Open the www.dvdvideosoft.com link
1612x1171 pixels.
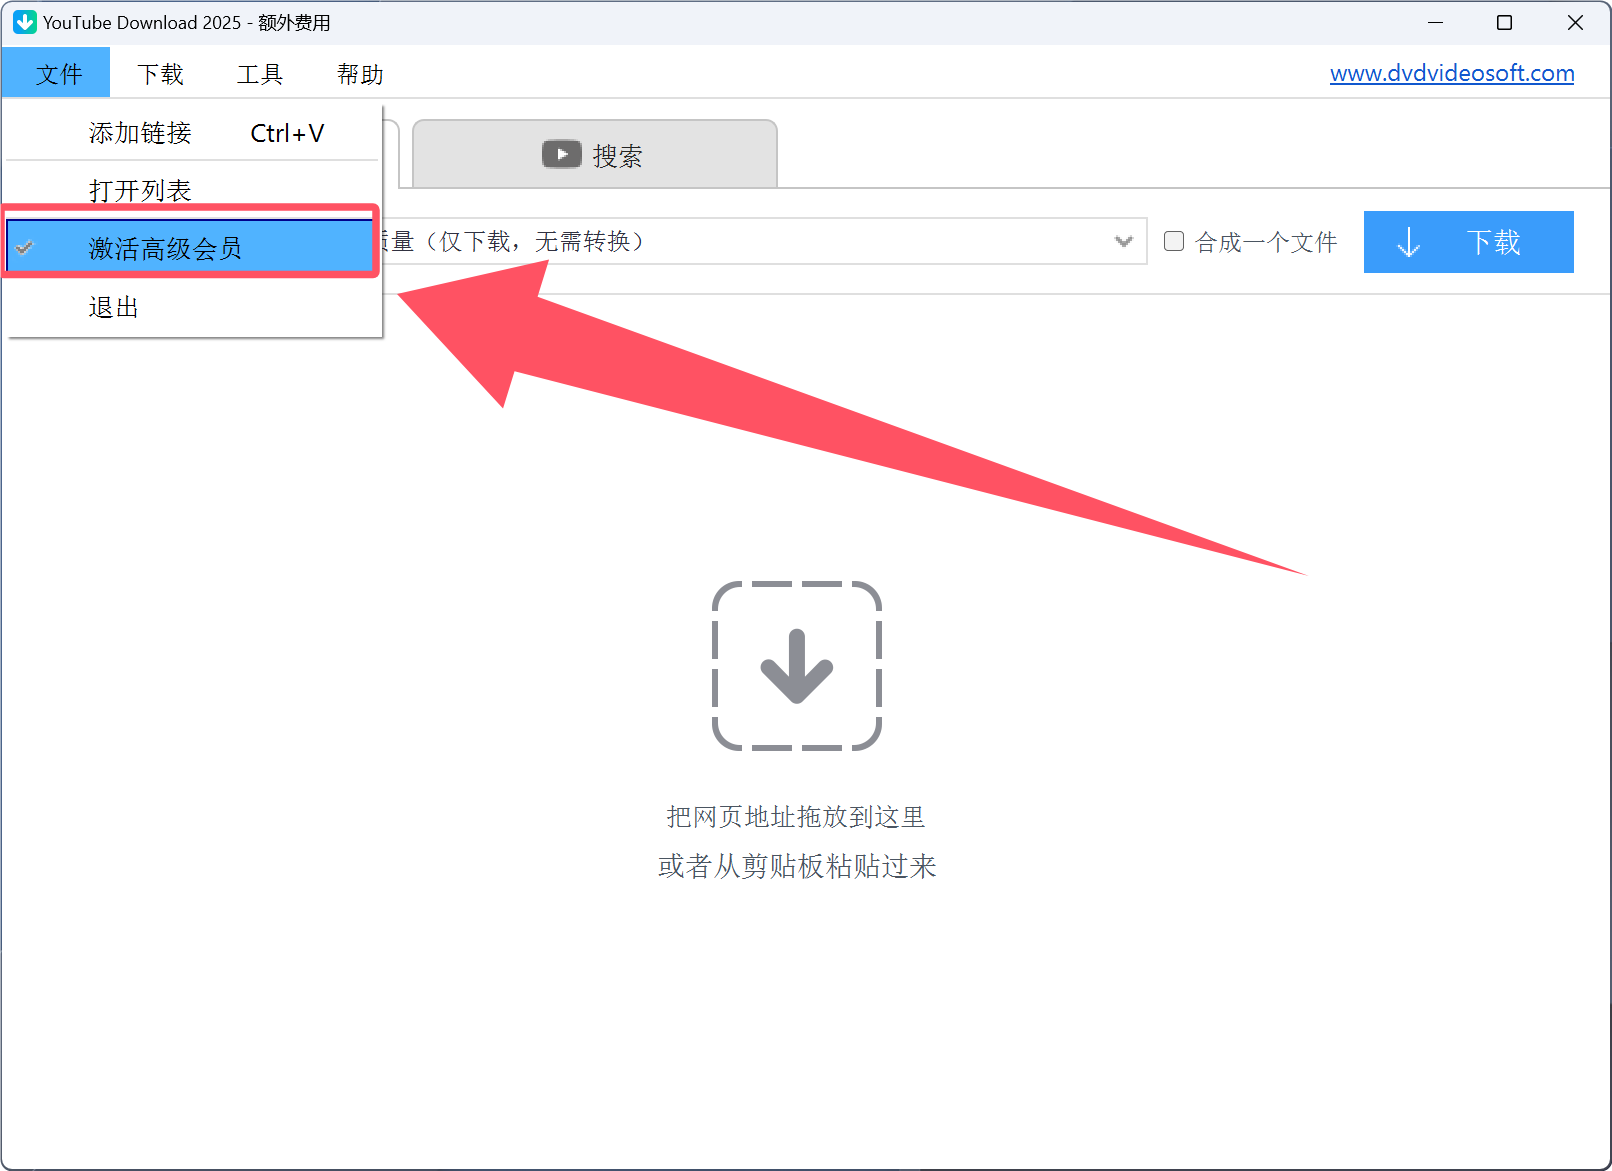click(1451, 73)
